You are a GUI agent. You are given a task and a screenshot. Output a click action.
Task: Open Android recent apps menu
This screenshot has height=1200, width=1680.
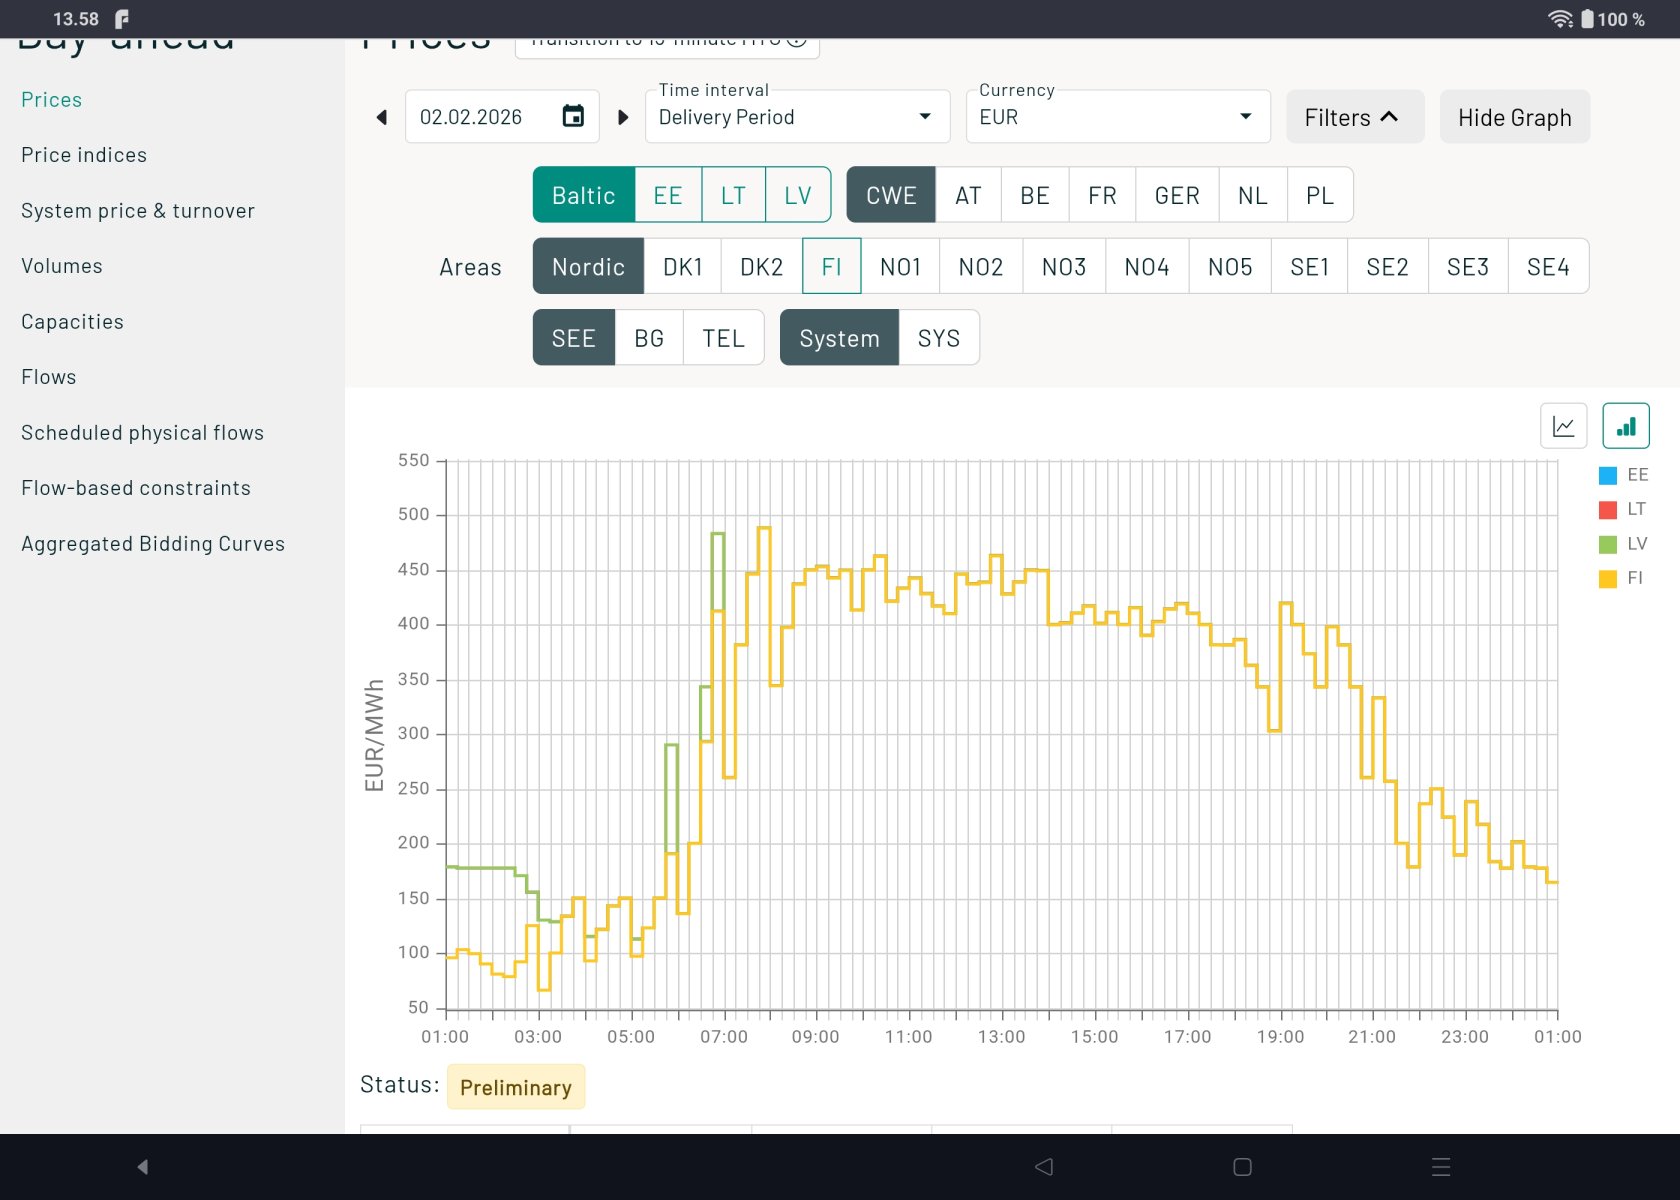tap(1440, 1167)
